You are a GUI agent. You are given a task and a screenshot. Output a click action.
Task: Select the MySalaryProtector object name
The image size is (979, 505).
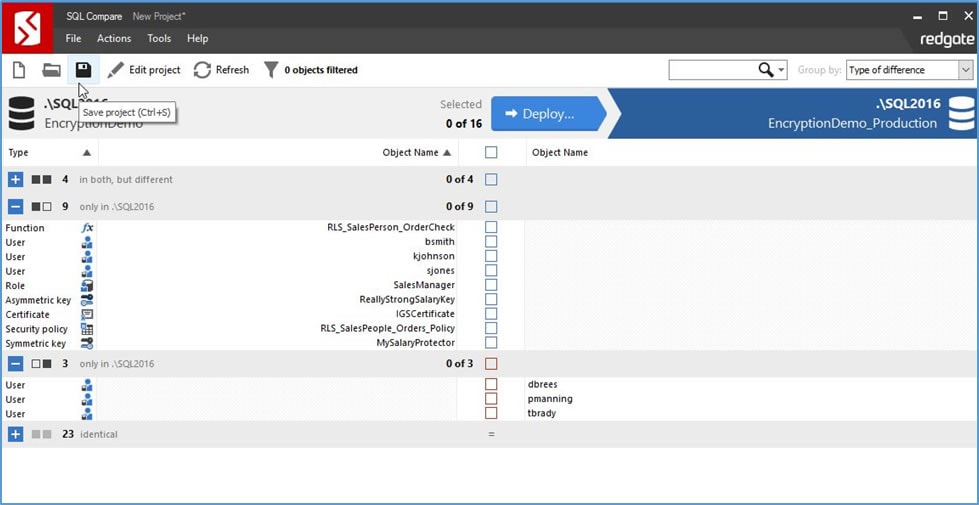[415, 343]
